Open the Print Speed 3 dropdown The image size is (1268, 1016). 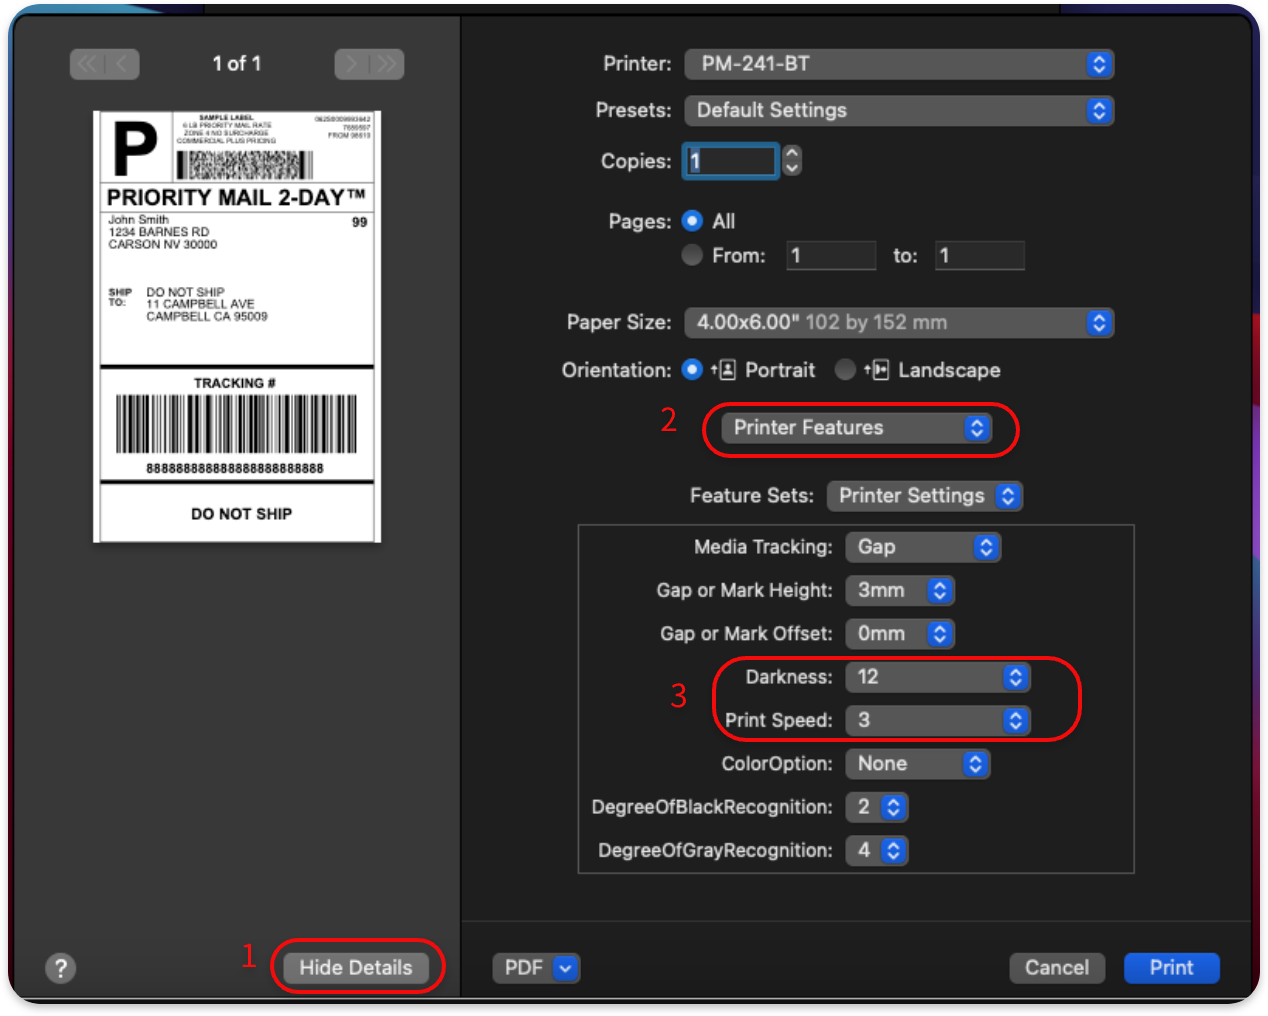[x=938, y=720]
